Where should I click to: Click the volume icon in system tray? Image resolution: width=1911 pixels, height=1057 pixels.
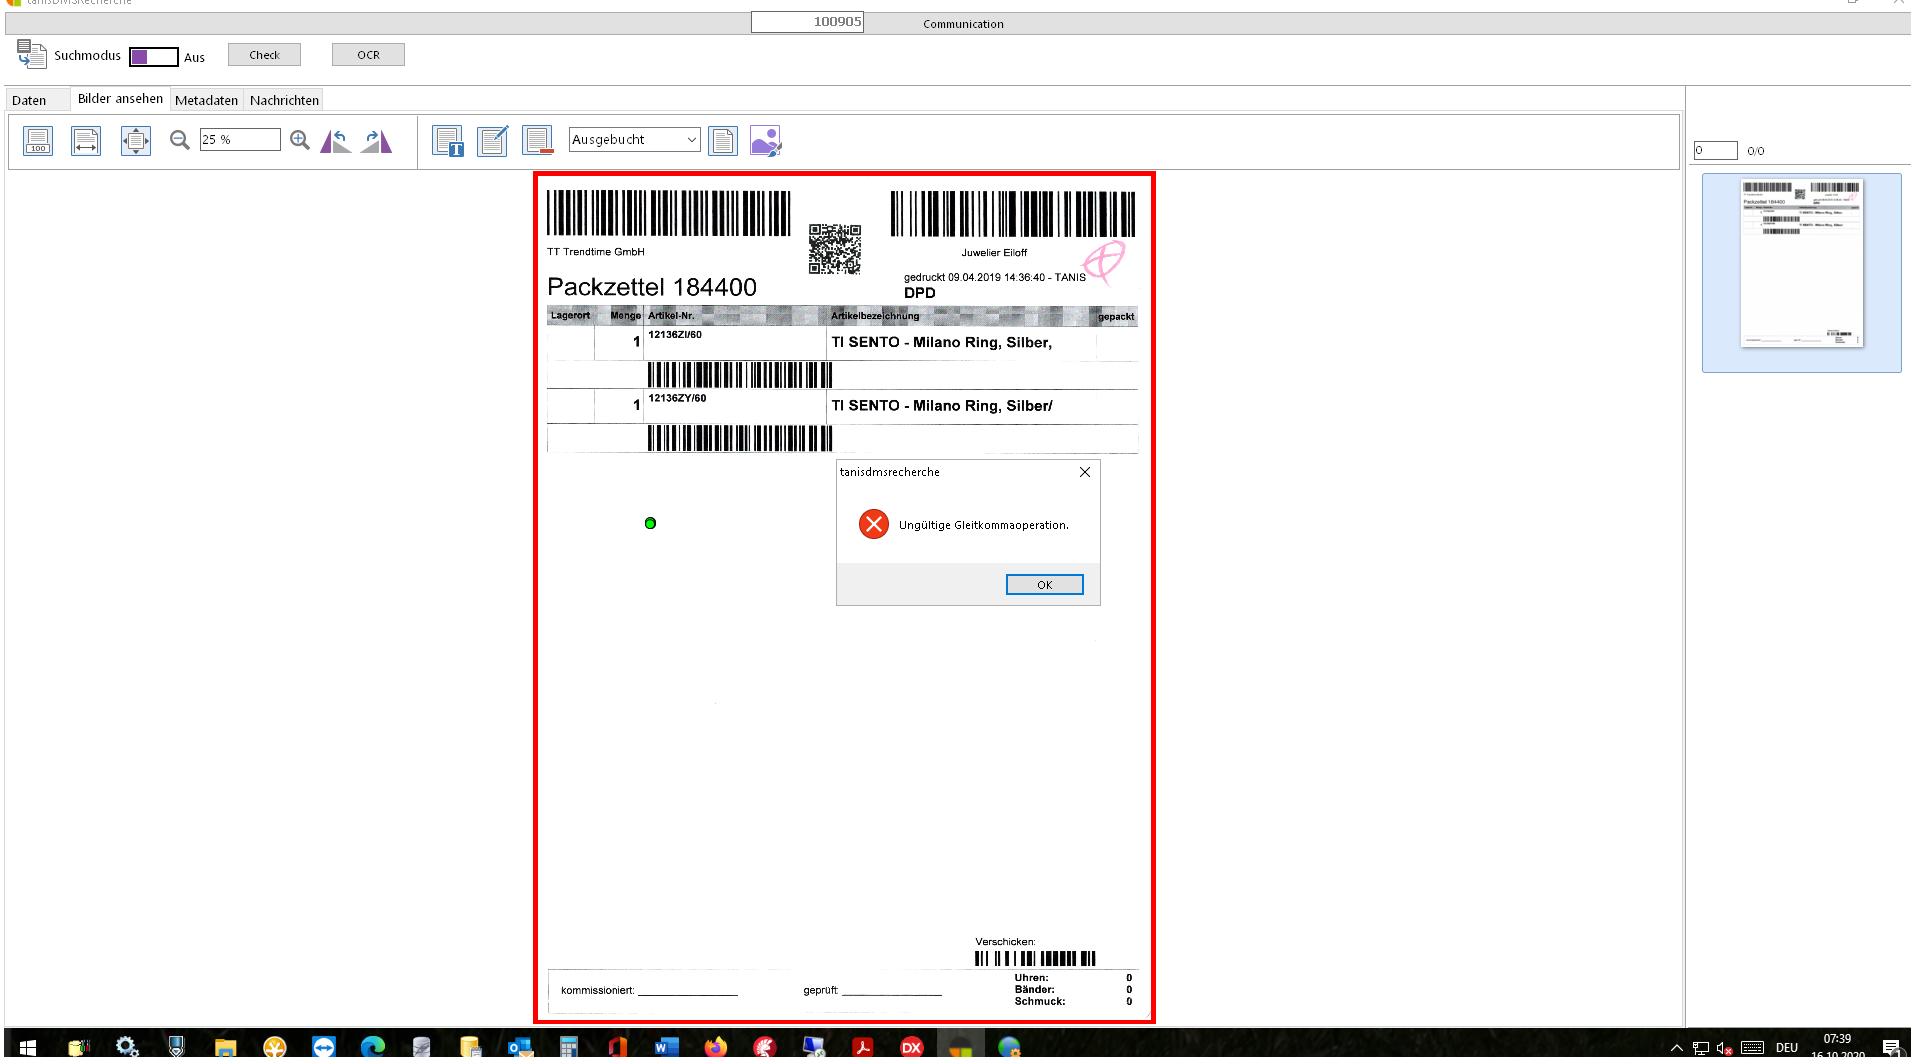click(x=1724, y=1048)
